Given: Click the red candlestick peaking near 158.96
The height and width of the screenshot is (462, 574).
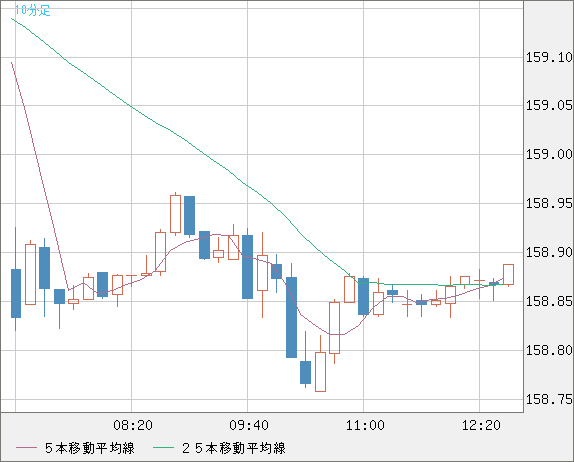Looking at the screenshot, I should 175,214.
